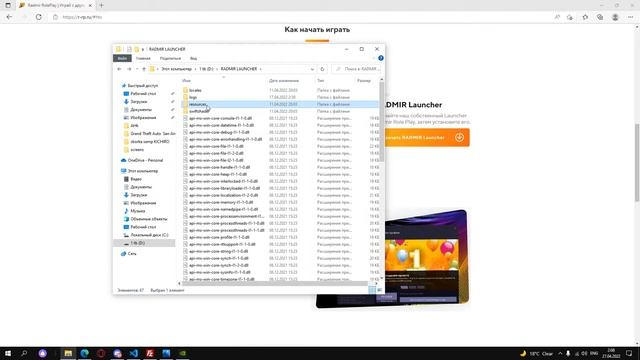Screen dimensions: 640x360
Task: Open Microsoft Edge from taskbar
Action: coord(84,353)
